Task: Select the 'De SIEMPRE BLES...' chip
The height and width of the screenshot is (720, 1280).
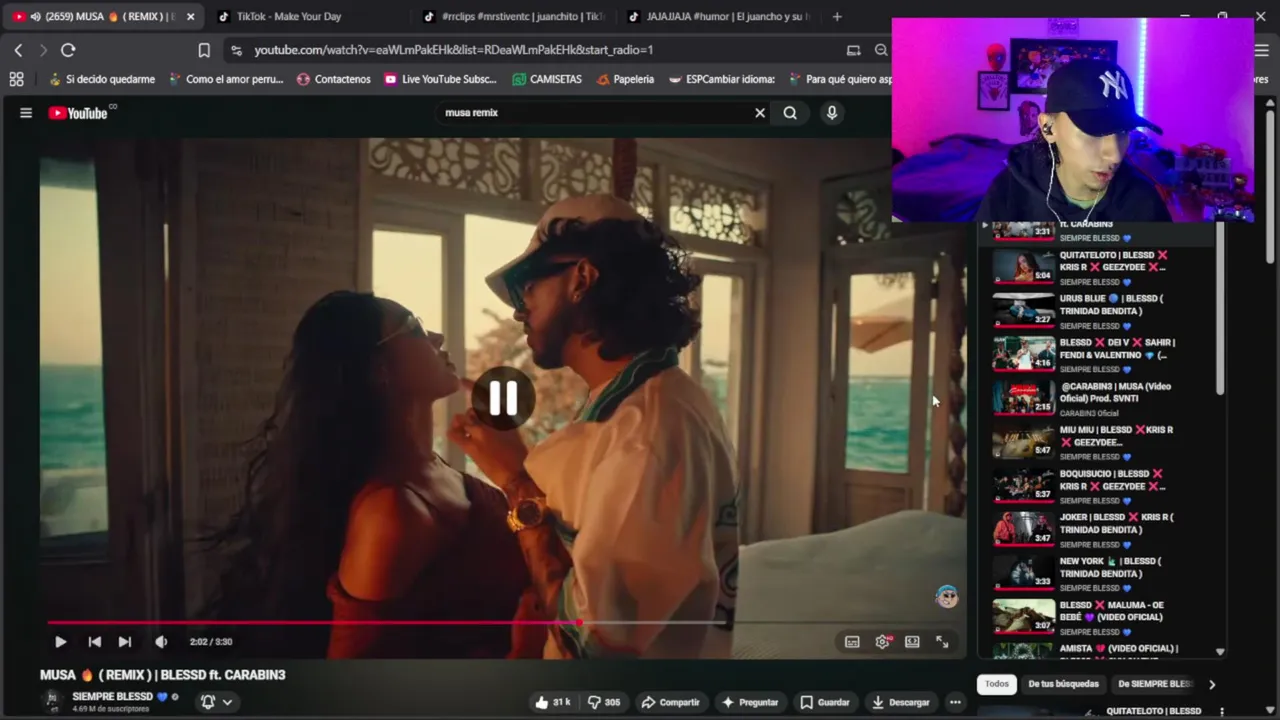Action: click(x=1154, y=684)
